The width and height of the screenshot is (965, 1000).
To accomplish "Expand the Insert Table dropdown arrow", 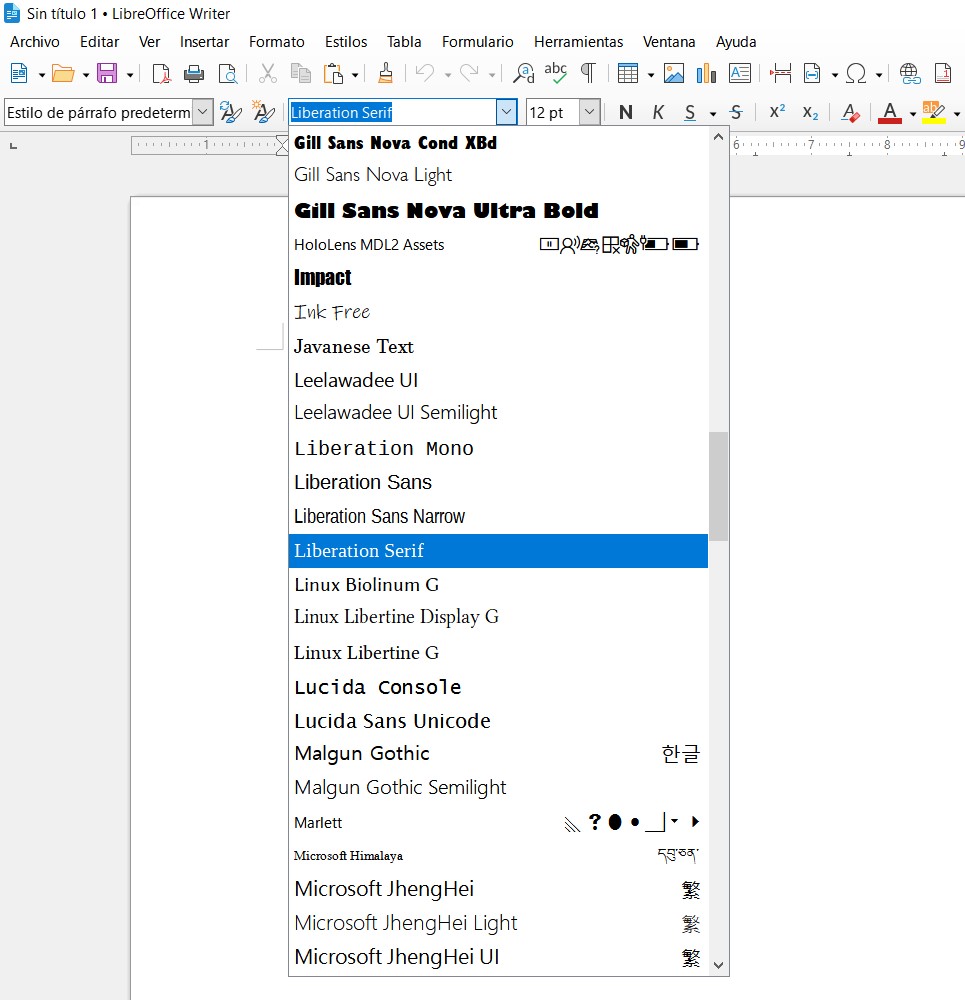I will [x=651, y=75].
